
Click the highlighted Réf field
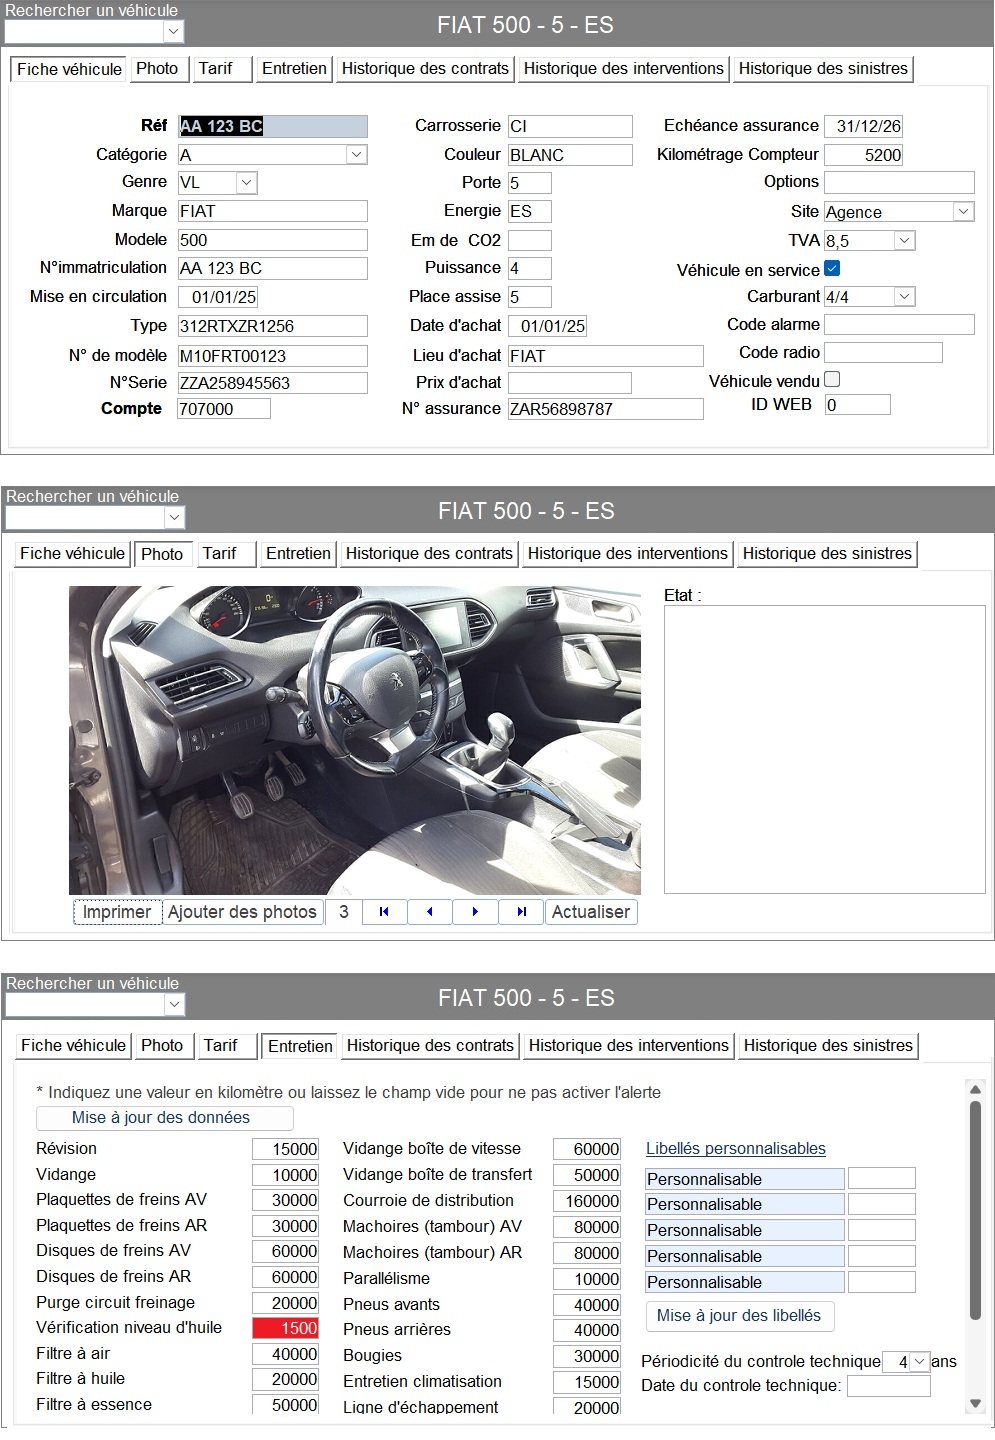point(273,126)
